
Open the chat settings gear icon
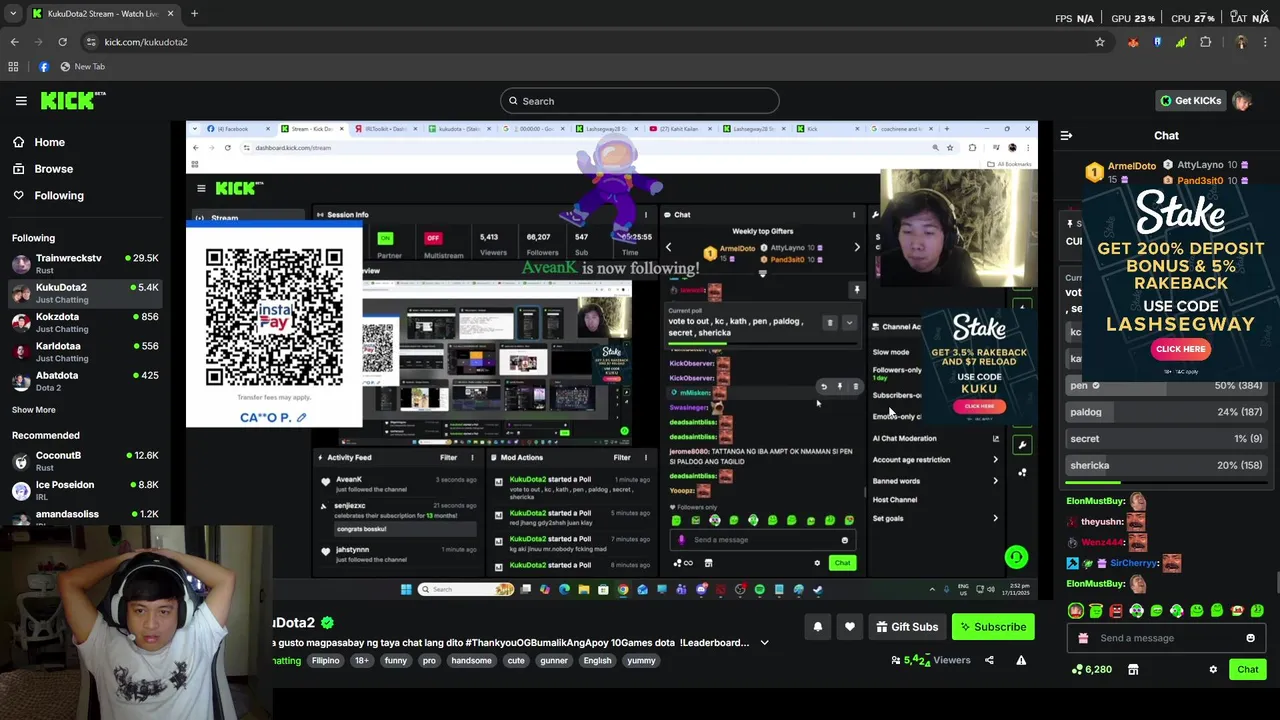(1213, 669)
